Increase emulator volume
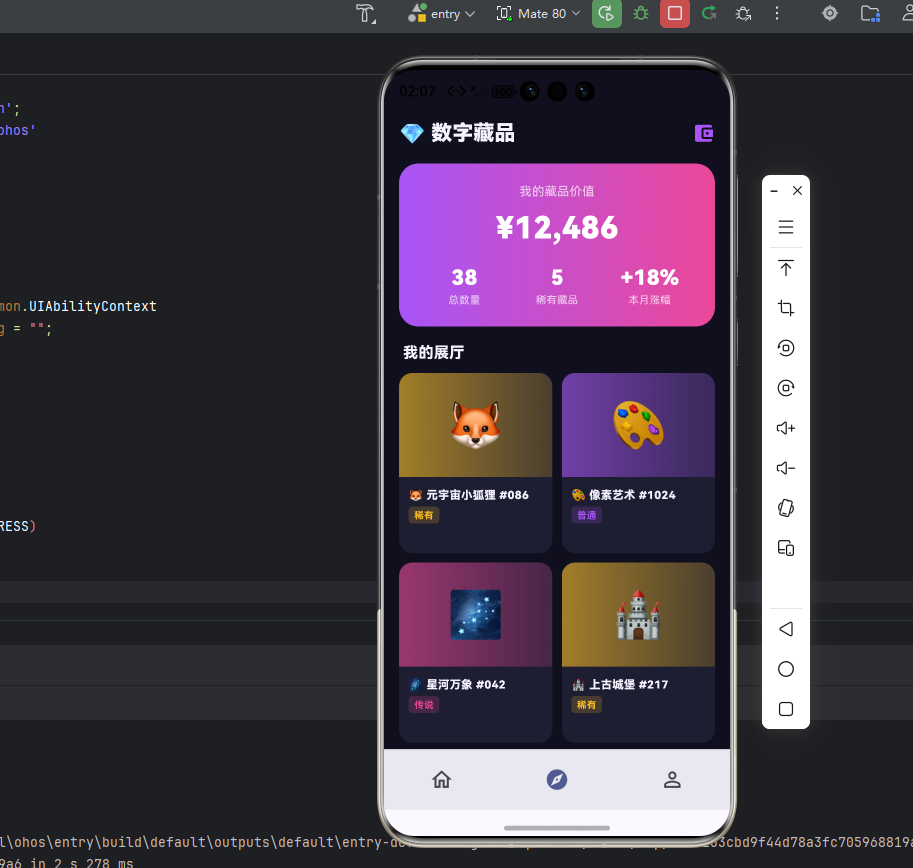Image resolution: width=913 pixels, height=868 pixels. click(x=785, y=428)
